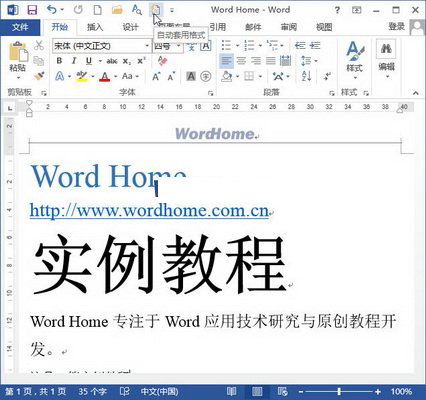Decrease the font size

(171, 77)
